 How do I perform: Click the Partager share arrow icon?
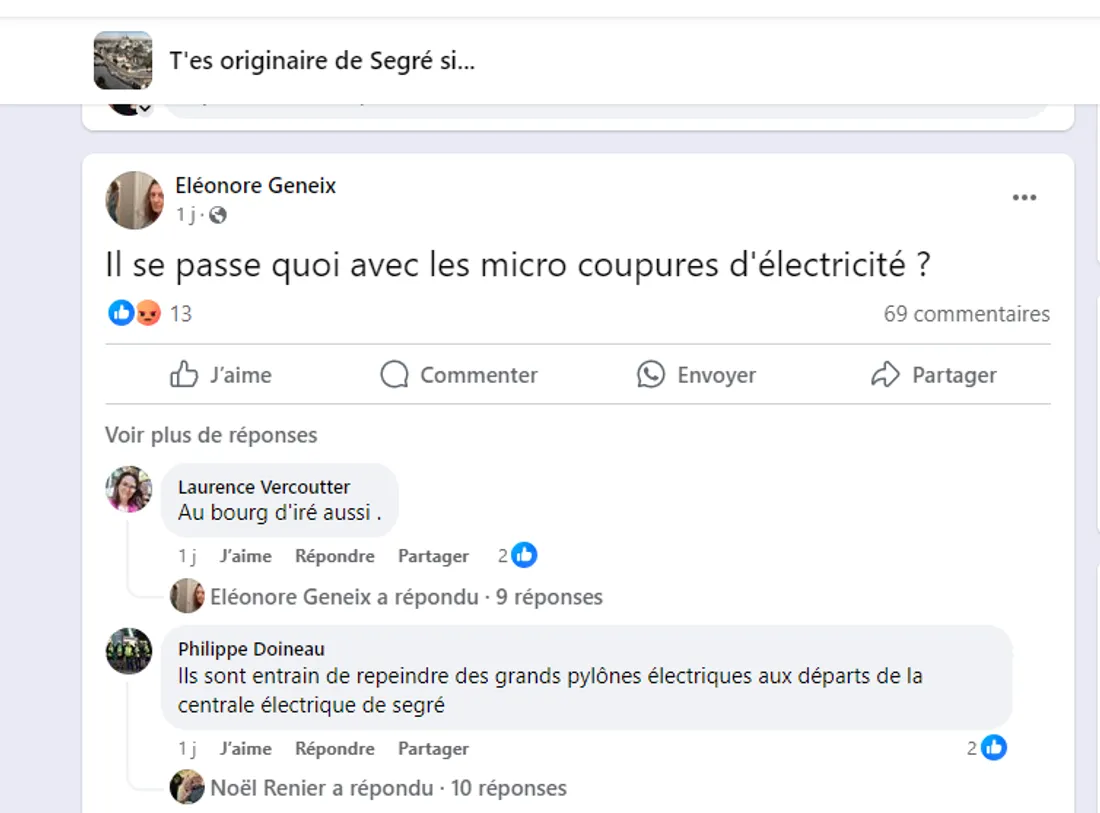pyautogui.click(x=884, y=374)
